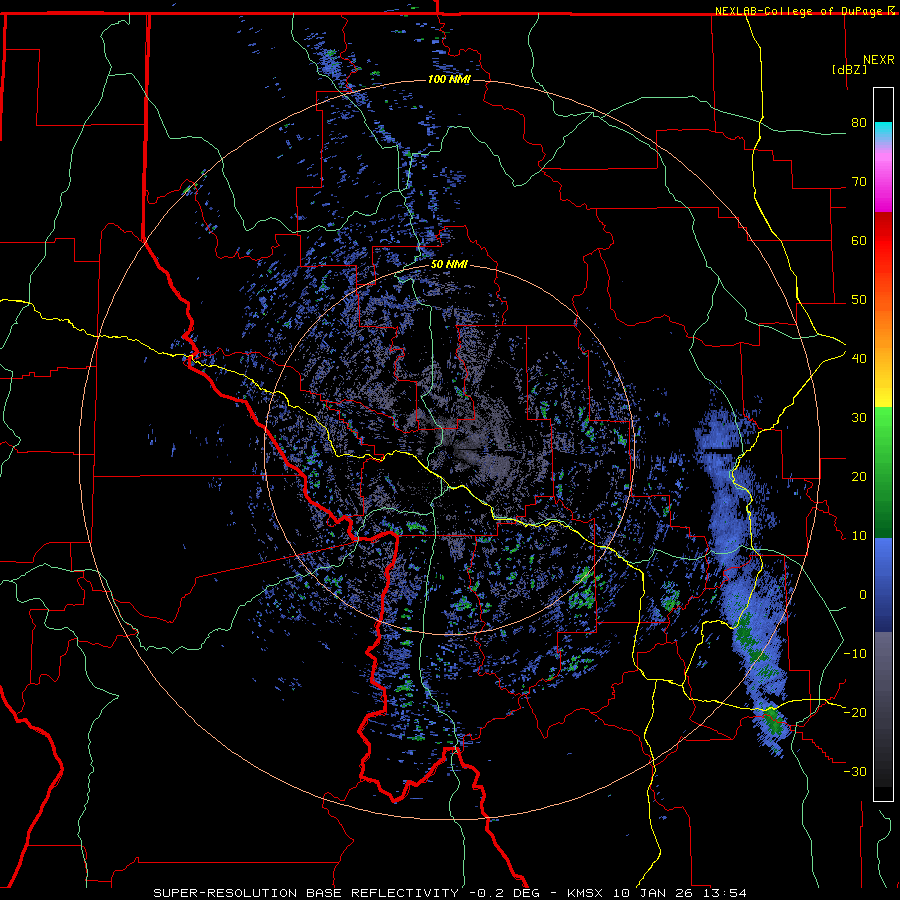This screenshot has height=900, width=900.
Task: Click the SUPER-RESOLUTION BASE REFLECTIVITY caption text
Action: (306, 893)
